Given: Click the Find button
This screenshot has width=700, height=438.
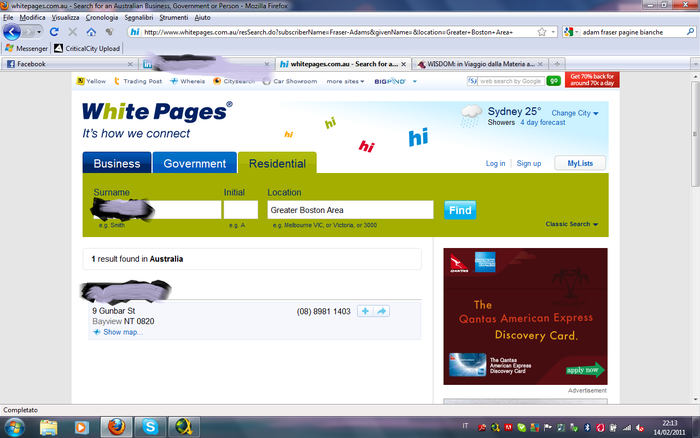Looking at the screenshot, I should (460, 210).
